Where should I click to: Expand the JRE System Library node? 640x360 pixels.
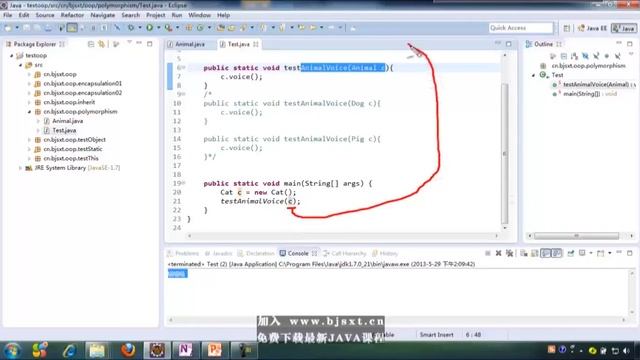click(x=20, y=168)
